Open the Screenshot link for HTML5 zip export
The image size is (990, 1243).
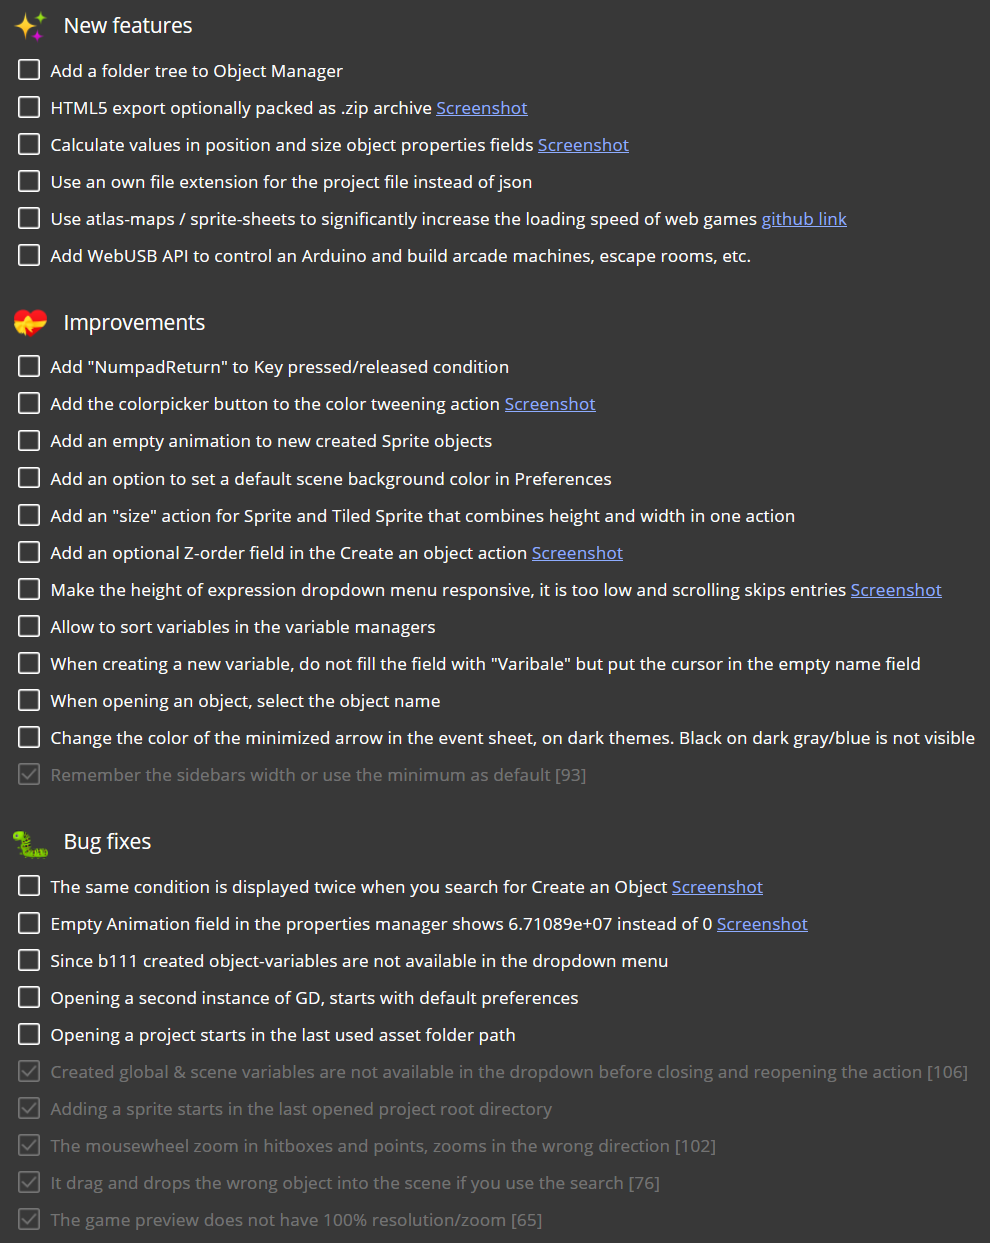pyautogui.click(x=481, y=107)
